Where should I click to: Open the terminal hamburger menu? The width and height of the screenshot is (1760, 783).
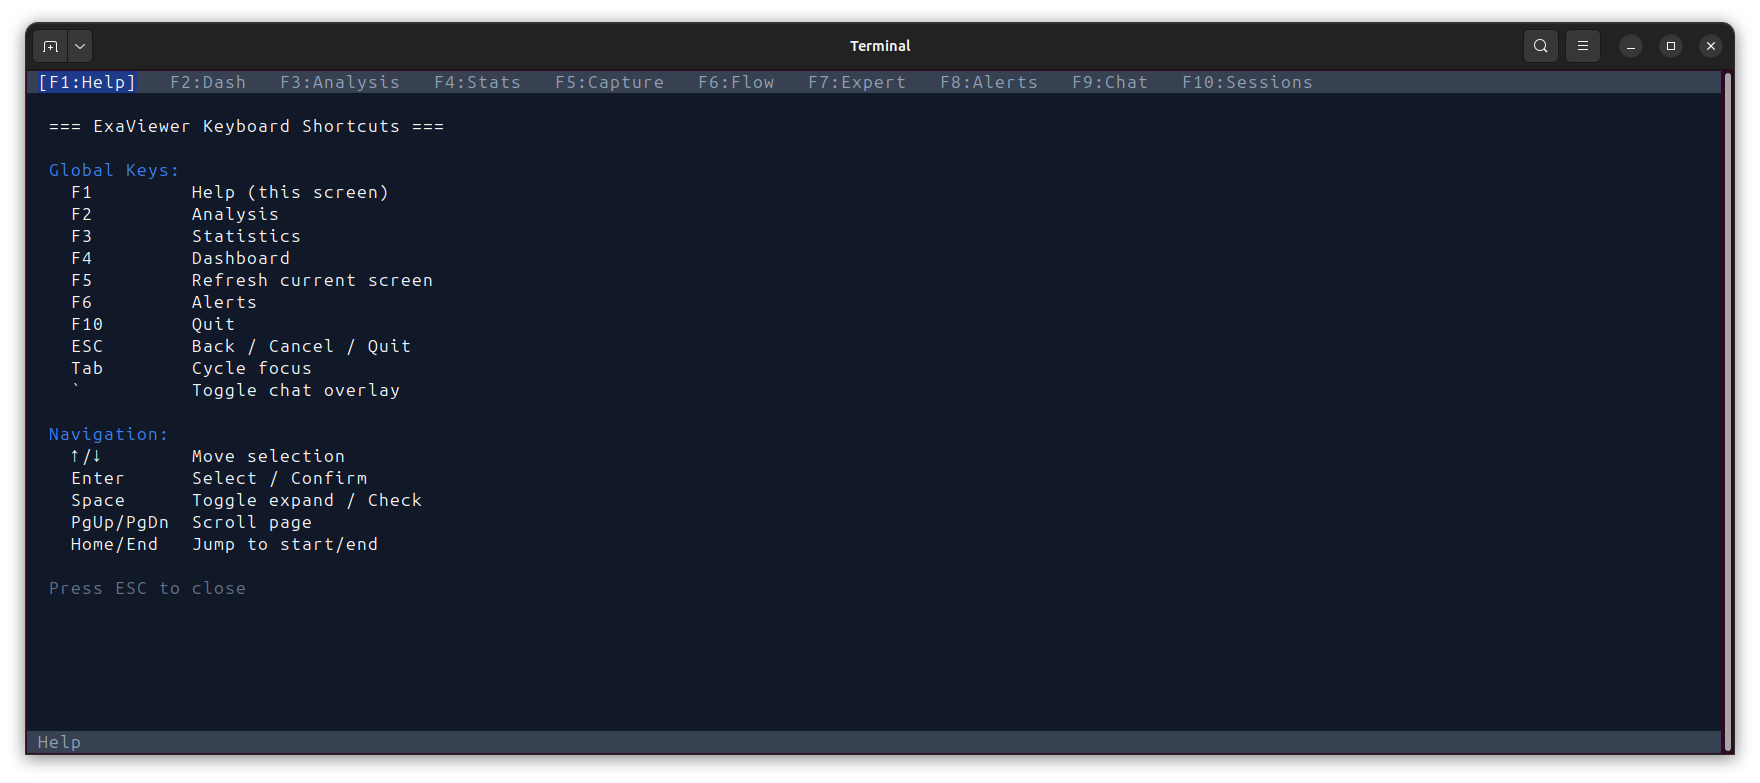(x=1583, y=46)
